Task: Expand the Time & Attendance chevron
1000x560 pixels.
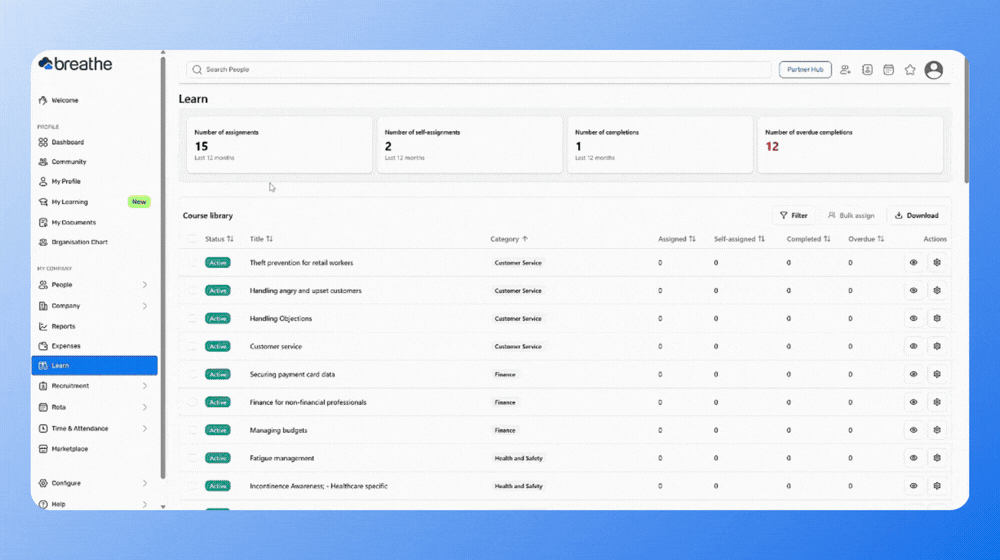Action: pyautogui.click(x=145, y=429)
